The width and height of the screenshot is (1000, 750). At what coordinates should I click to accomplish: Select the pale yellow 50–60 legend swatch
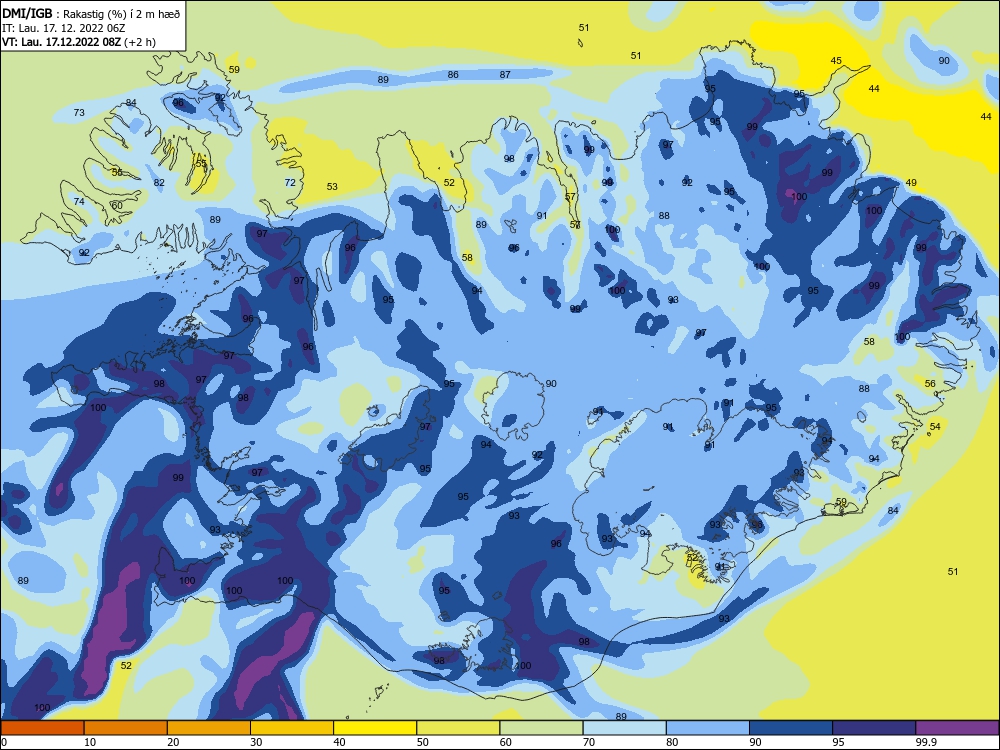(458, 728)
